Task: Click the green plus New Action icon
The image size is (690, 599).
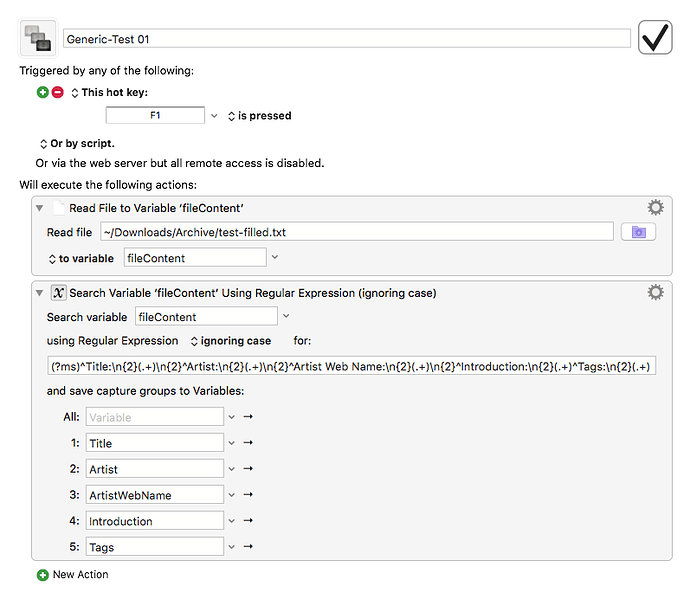Action: (x=43, y=575)
